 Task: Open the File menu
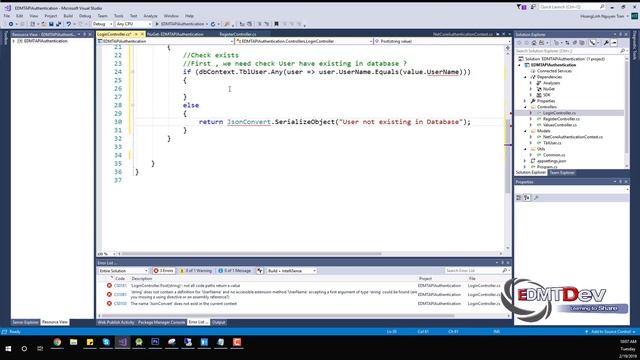[7, 16]
